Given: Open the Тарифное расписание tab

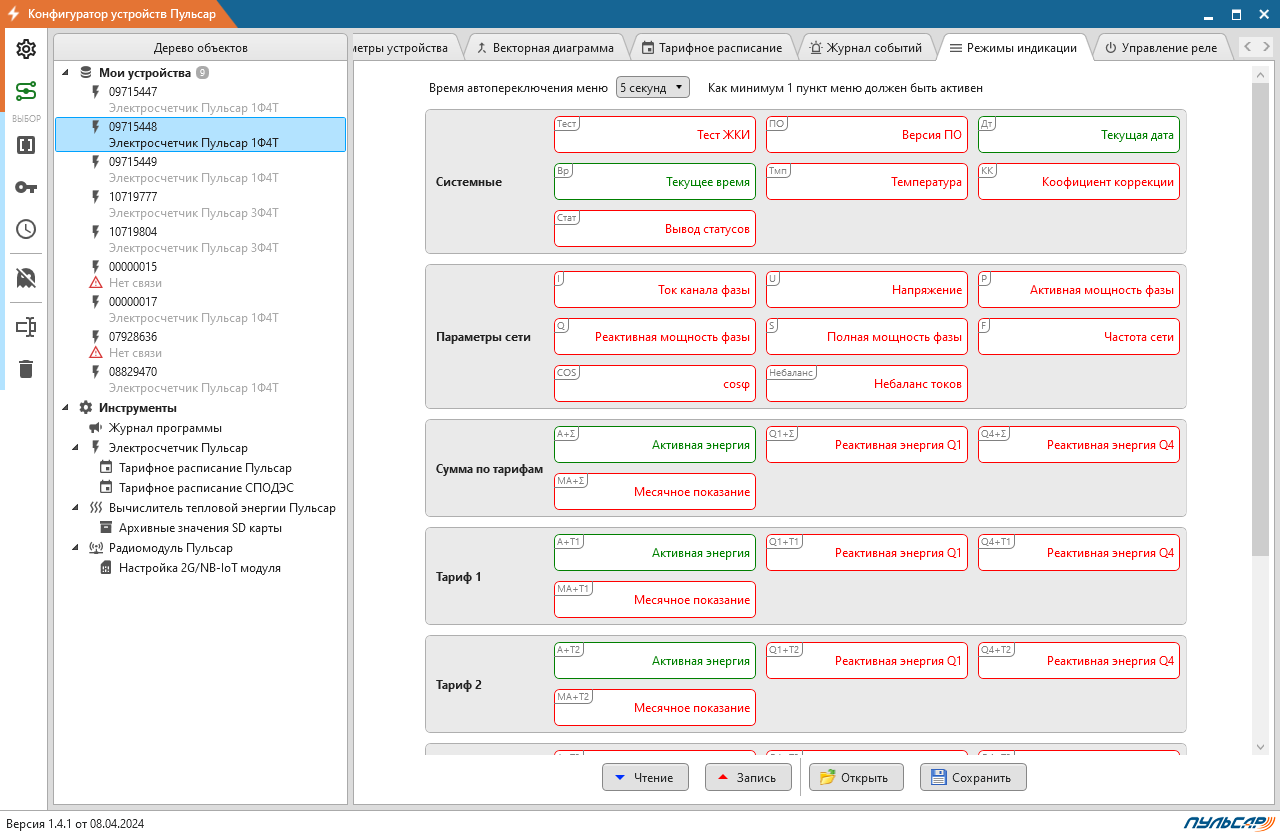Looking at the screenshot, I should [712, 48].
